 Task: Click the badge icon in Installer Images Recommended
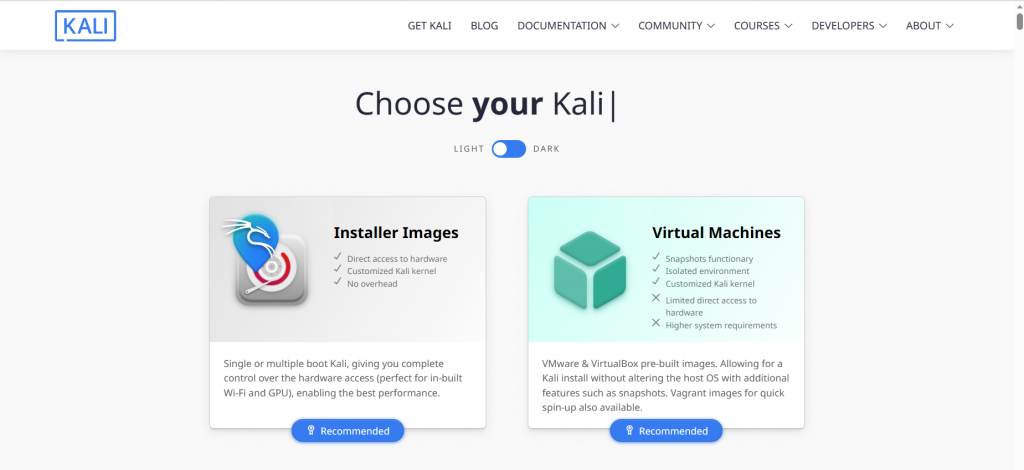pos(311,431)
